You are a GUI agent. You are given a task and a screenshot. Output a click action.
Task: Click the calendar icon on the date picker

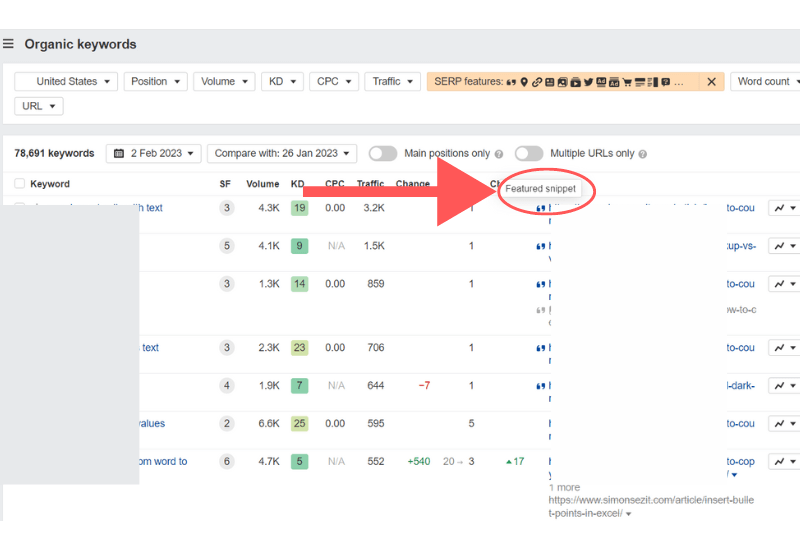point(120,153)
